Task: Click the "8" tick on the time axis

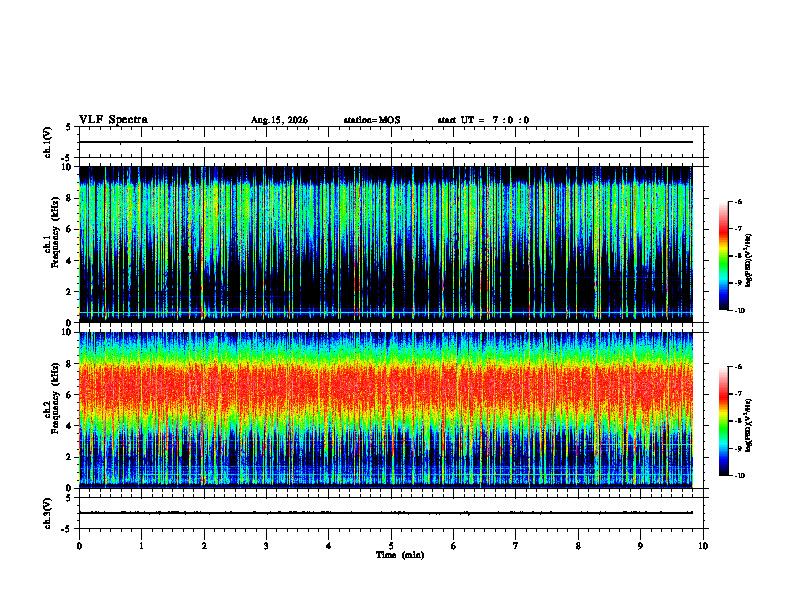Action: [x=578, y=546]
